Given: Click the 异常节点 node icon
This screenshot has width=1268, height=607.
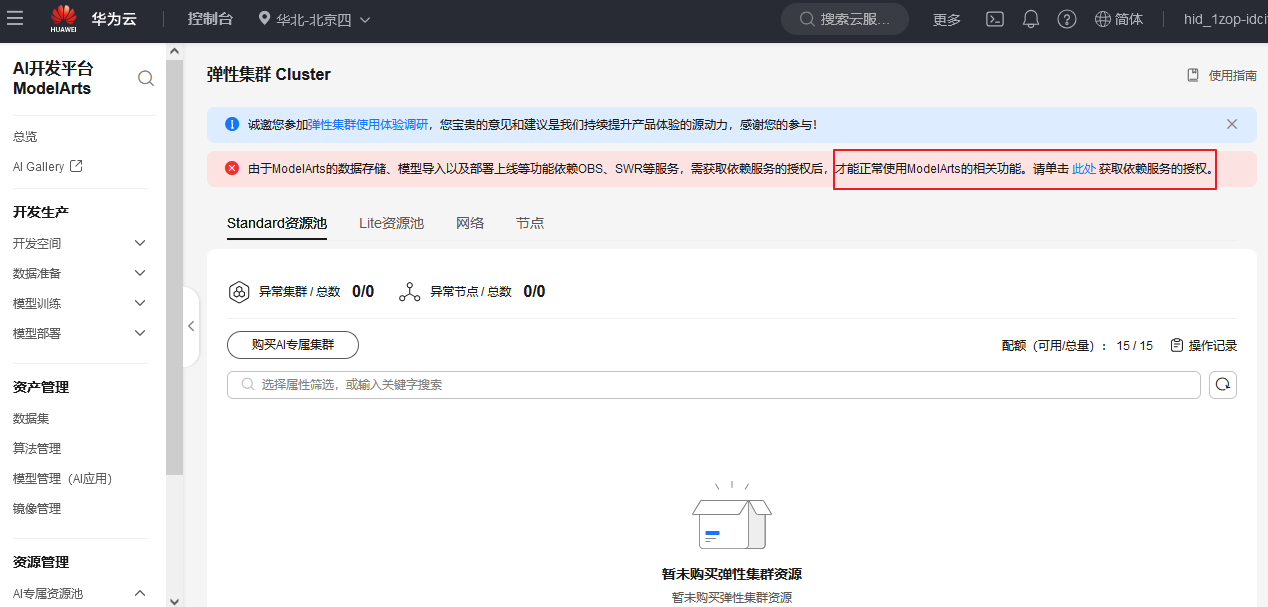Looking at the screenshot, I should coord(409,292).
